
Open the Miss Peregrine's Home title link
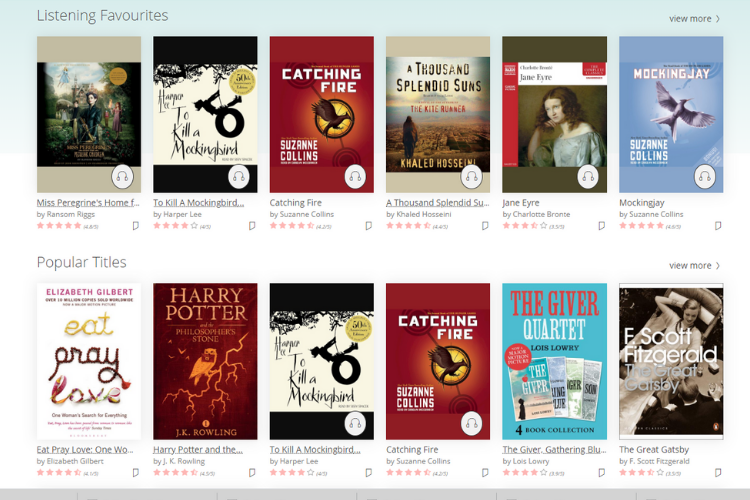88,202
